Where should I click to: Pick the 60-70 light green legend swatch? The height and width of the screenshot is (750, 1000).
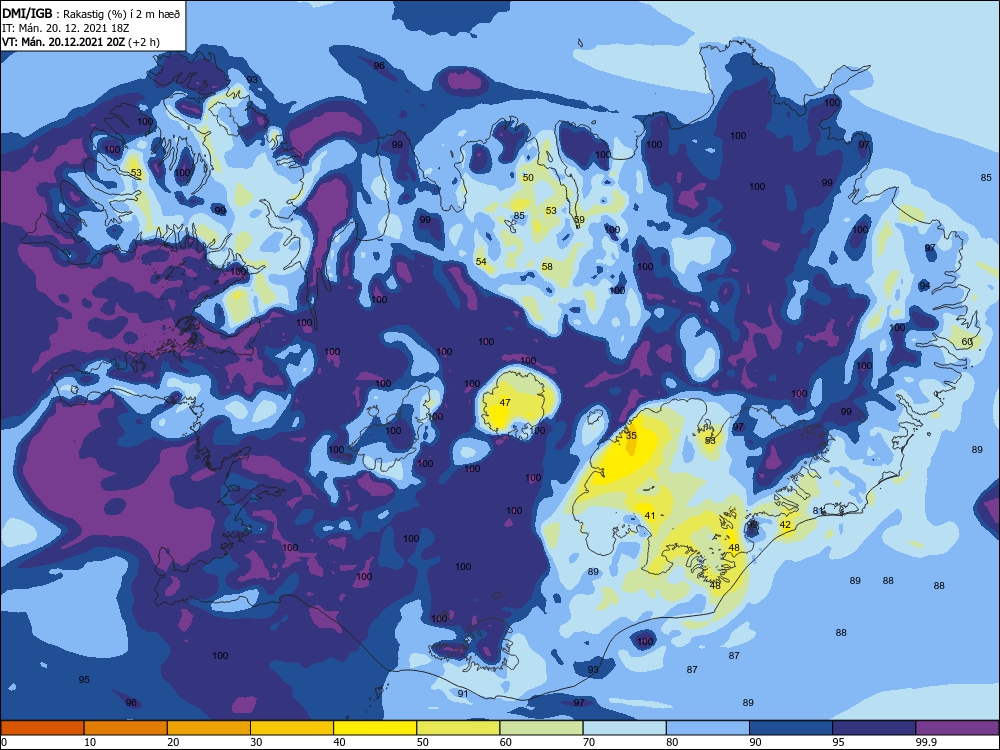pos(541,728)
